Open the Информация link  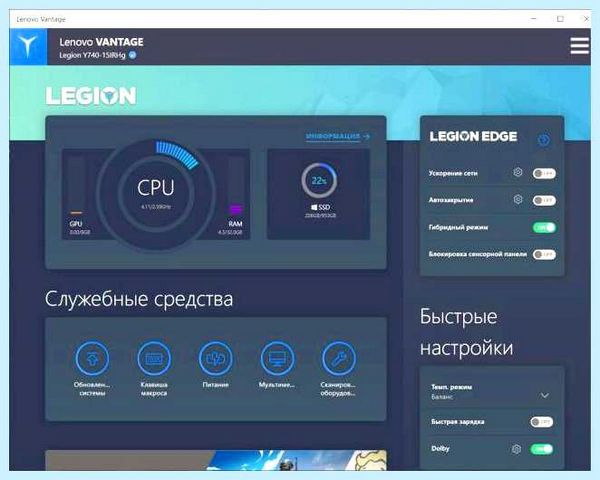pyautogui.click(x=337, y=136)
